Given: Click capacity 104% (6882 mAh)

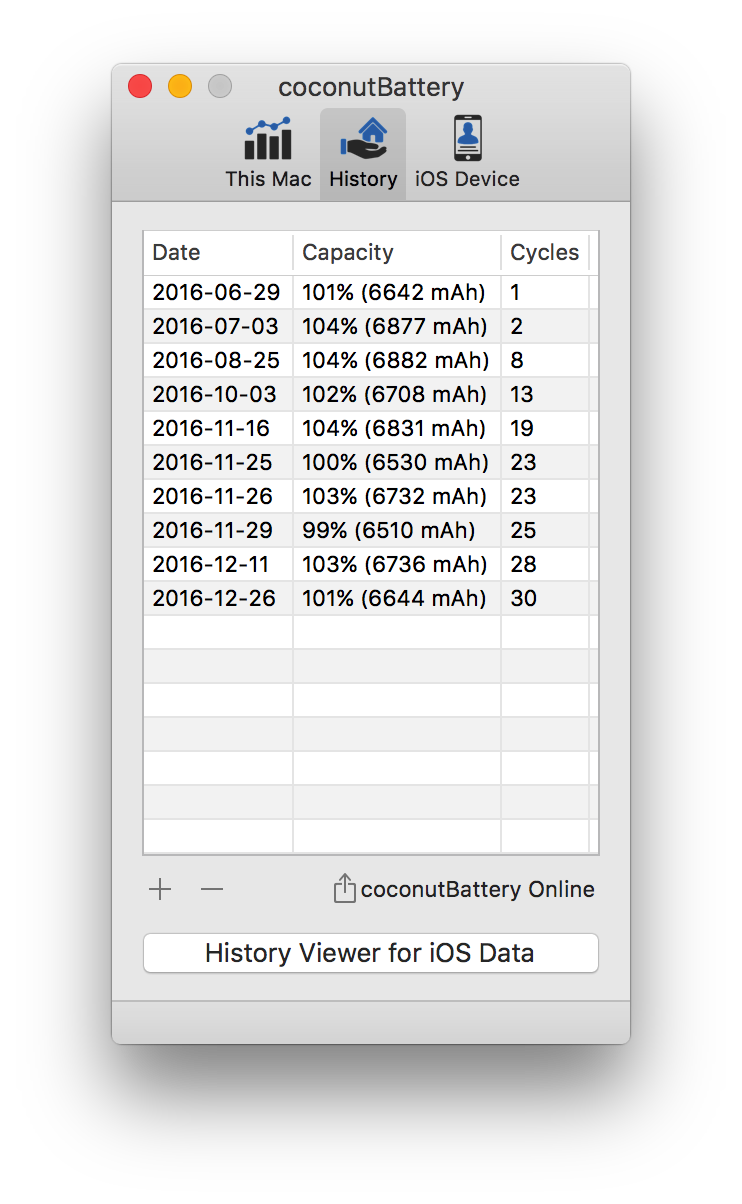Looking at the screenshot, I should pos(396,360).
